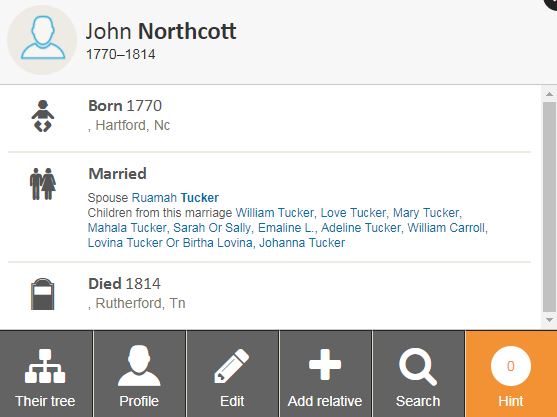557x417 pixels.
Task: Click the baby birth icon
Action: pyautogui.click(x=43, y=116)
